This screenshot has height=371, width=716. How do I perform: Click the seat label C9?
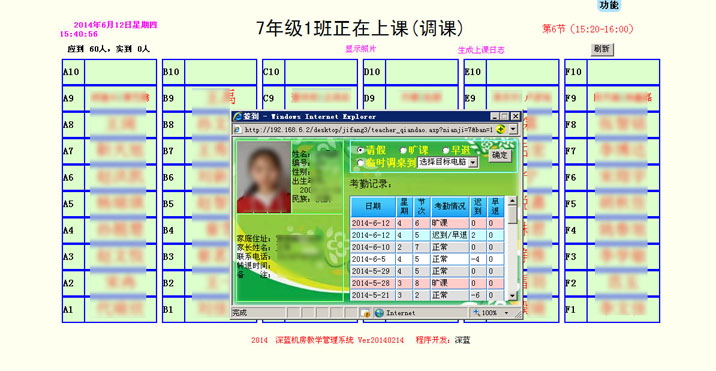268,98
